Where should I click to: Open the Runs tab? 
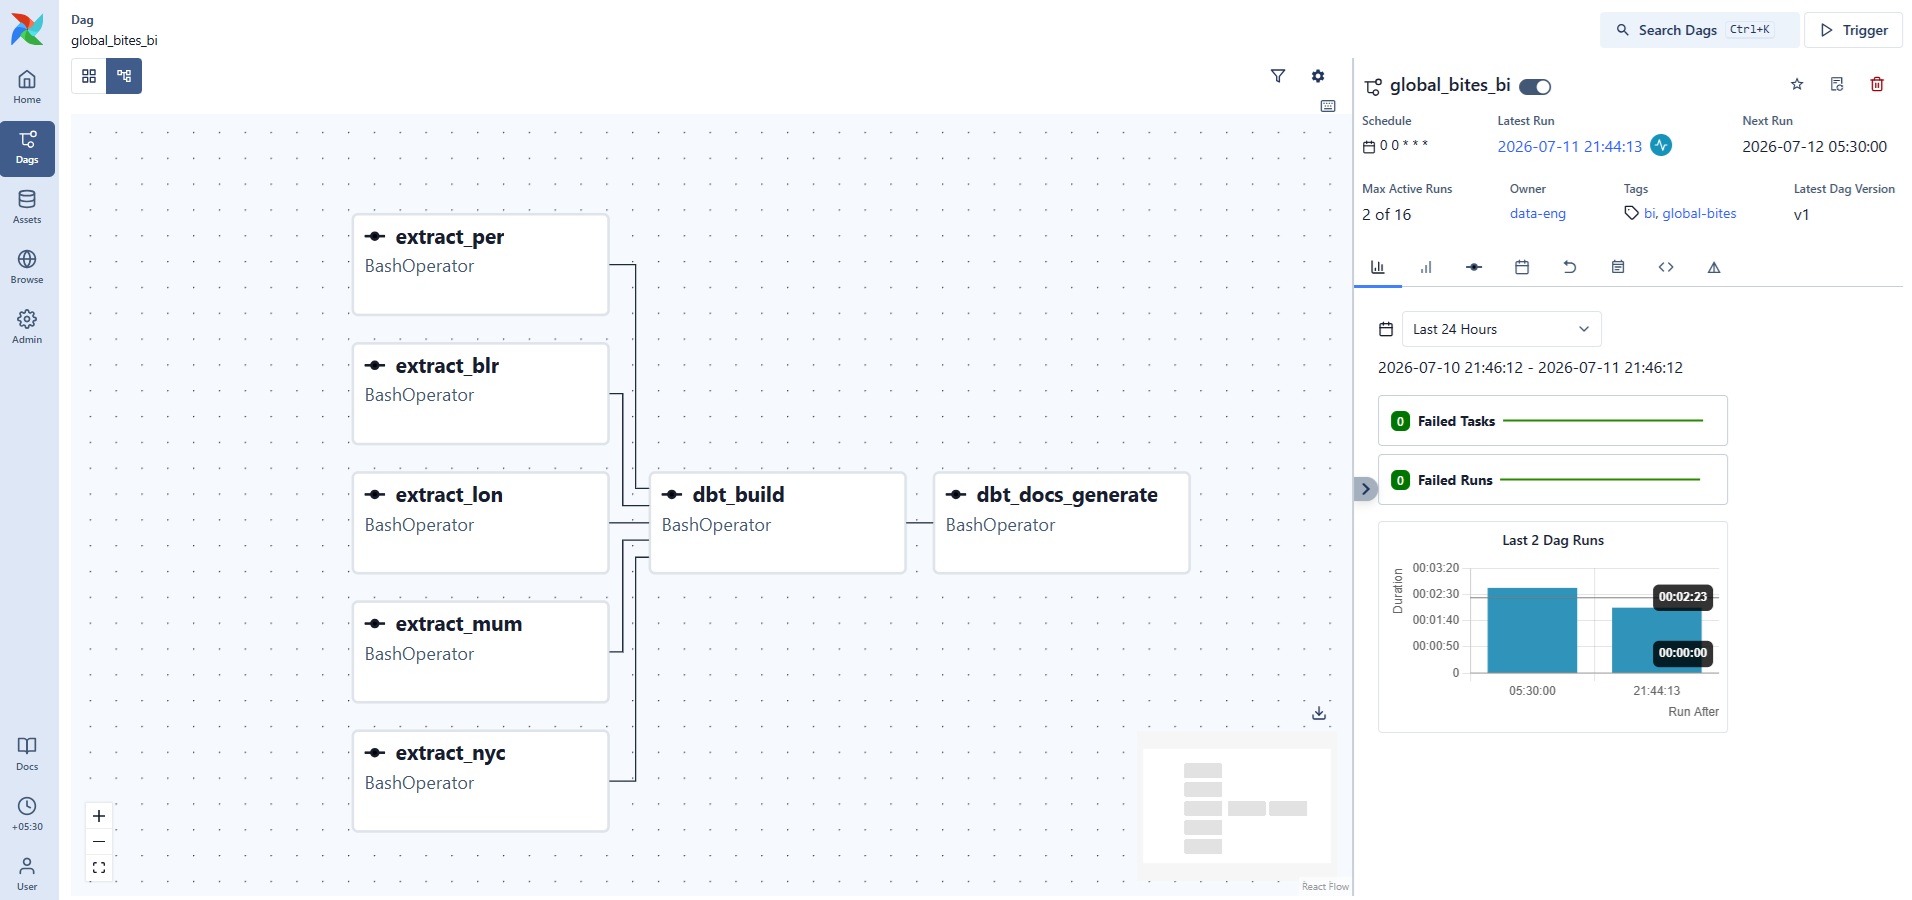[1426, 267]
